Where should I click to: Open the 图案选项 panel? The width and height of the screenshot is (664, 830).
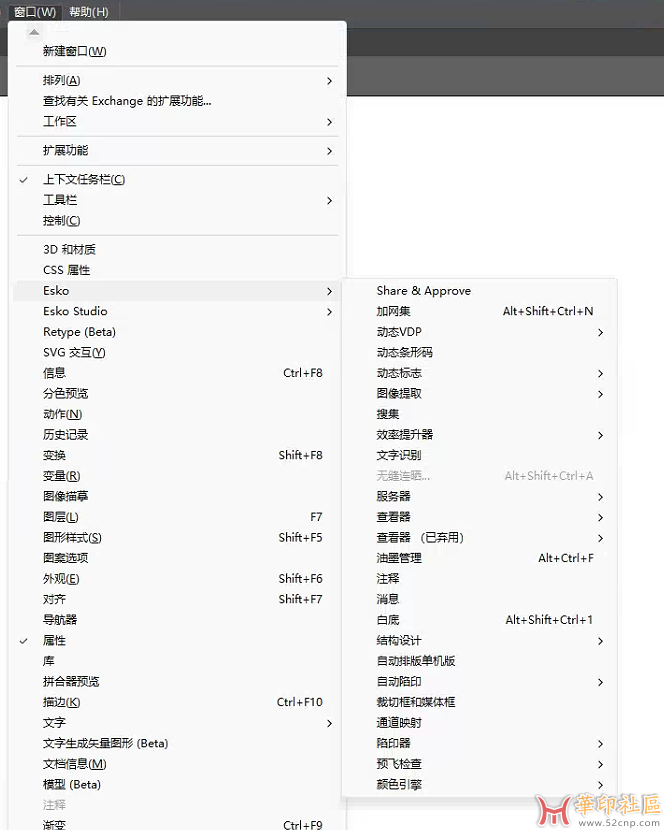pyautogui.click(x=177, y=558)
